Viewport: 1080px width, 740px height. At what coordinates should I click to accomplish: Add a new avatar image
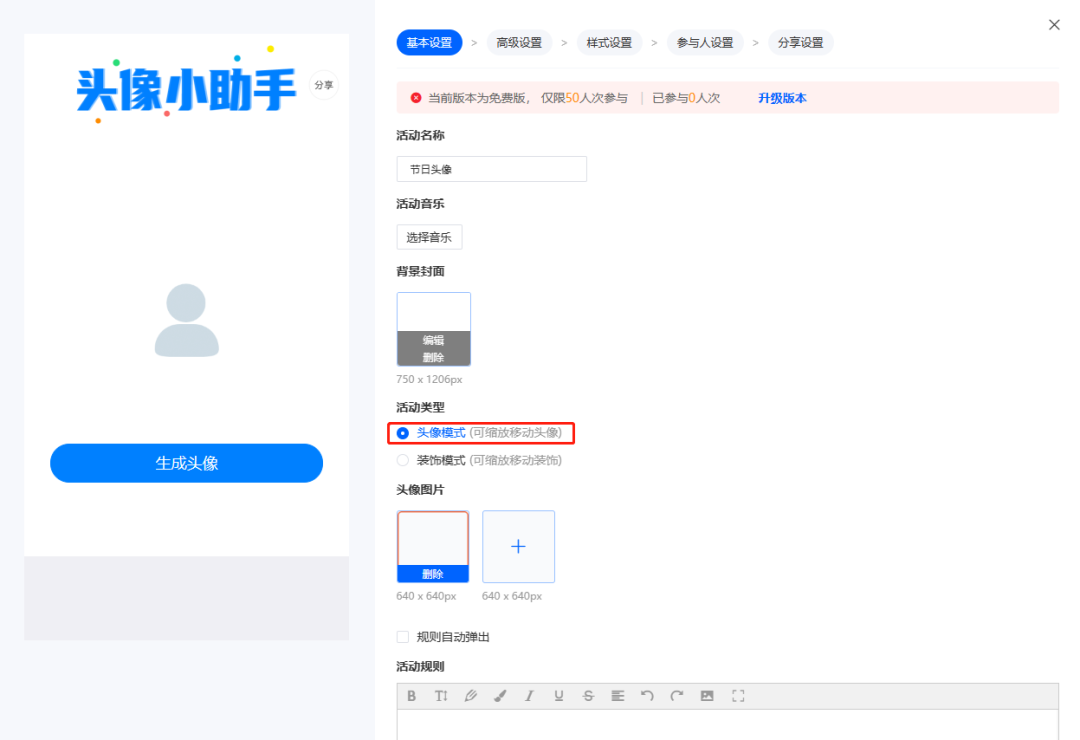pos(519,546)
